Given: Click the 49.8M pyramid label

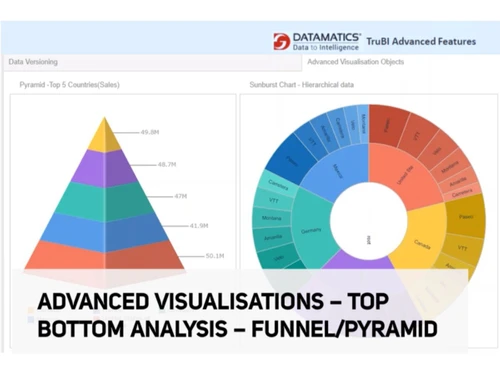Looking at the screenshot, I should 150,132.
